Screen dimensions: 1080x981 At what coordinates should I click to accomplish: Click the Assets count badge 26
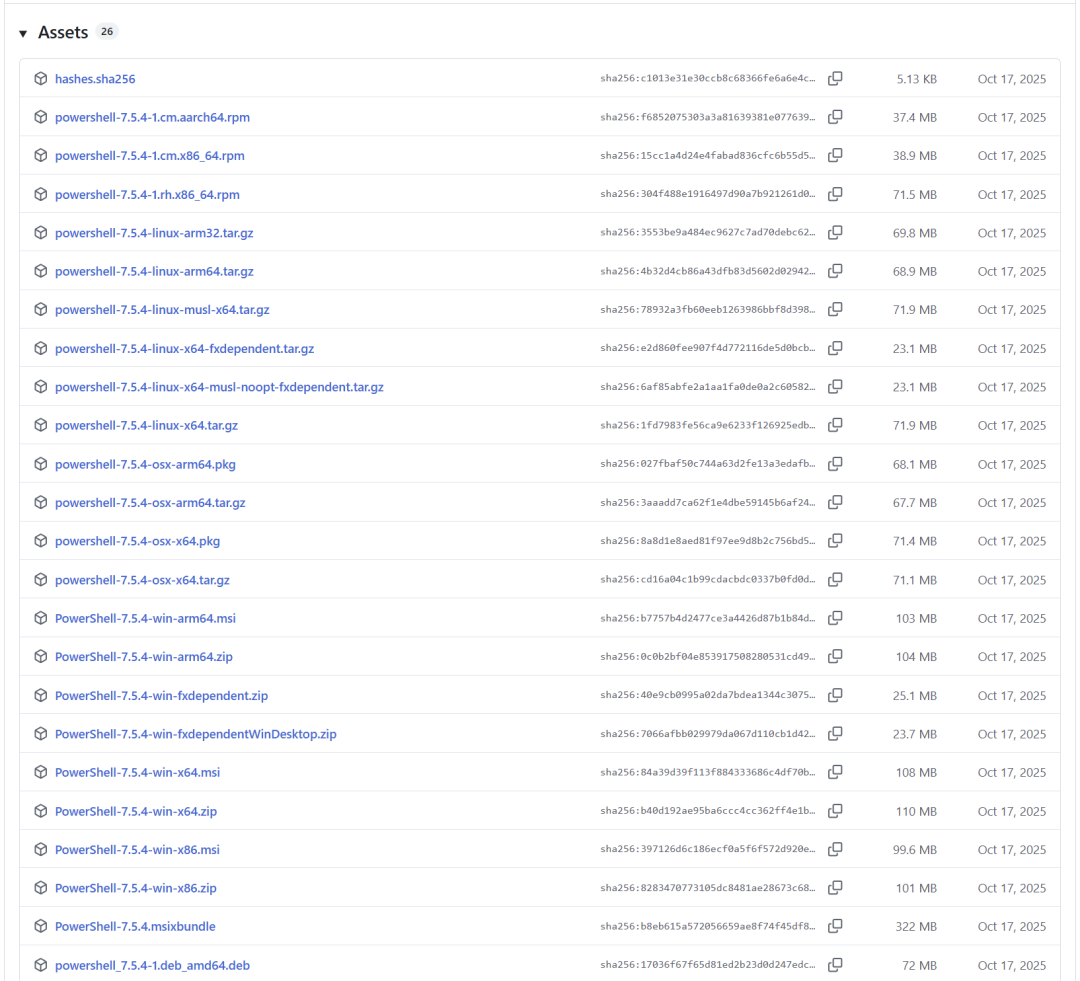point(107,32)
